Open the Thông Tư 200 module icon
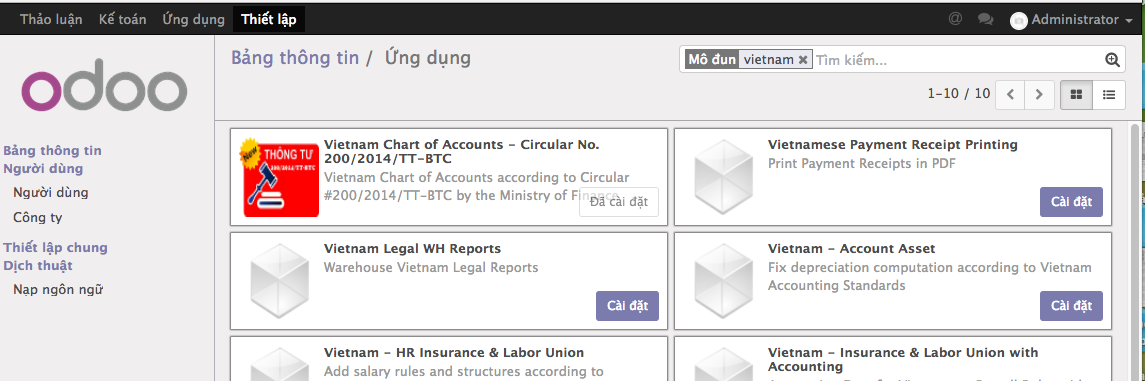The height and width of the screenshot is (381, 1145). pos(281,177)
